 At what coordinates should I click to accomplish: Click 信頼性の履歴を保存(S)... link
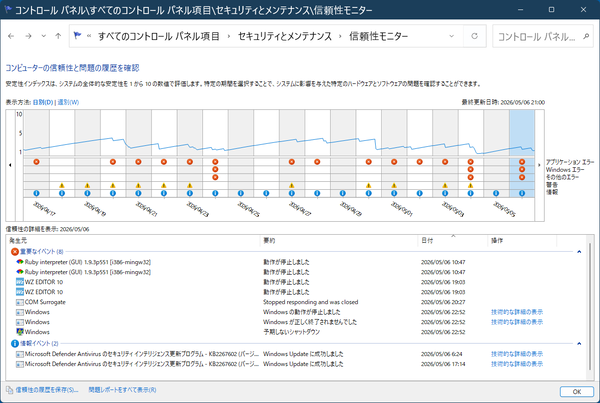47,390
